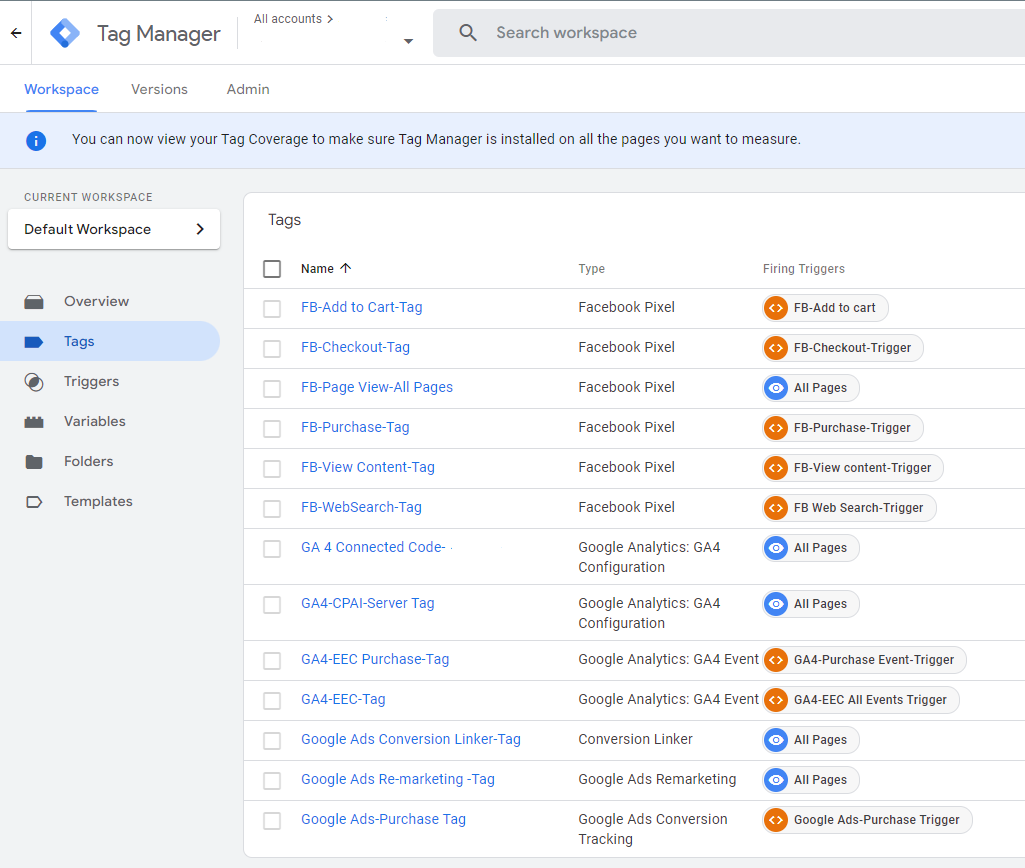This screenshot has height=868, width=1025.
Task: Click the Tags sidebar icon
Action: coord(34,342)
